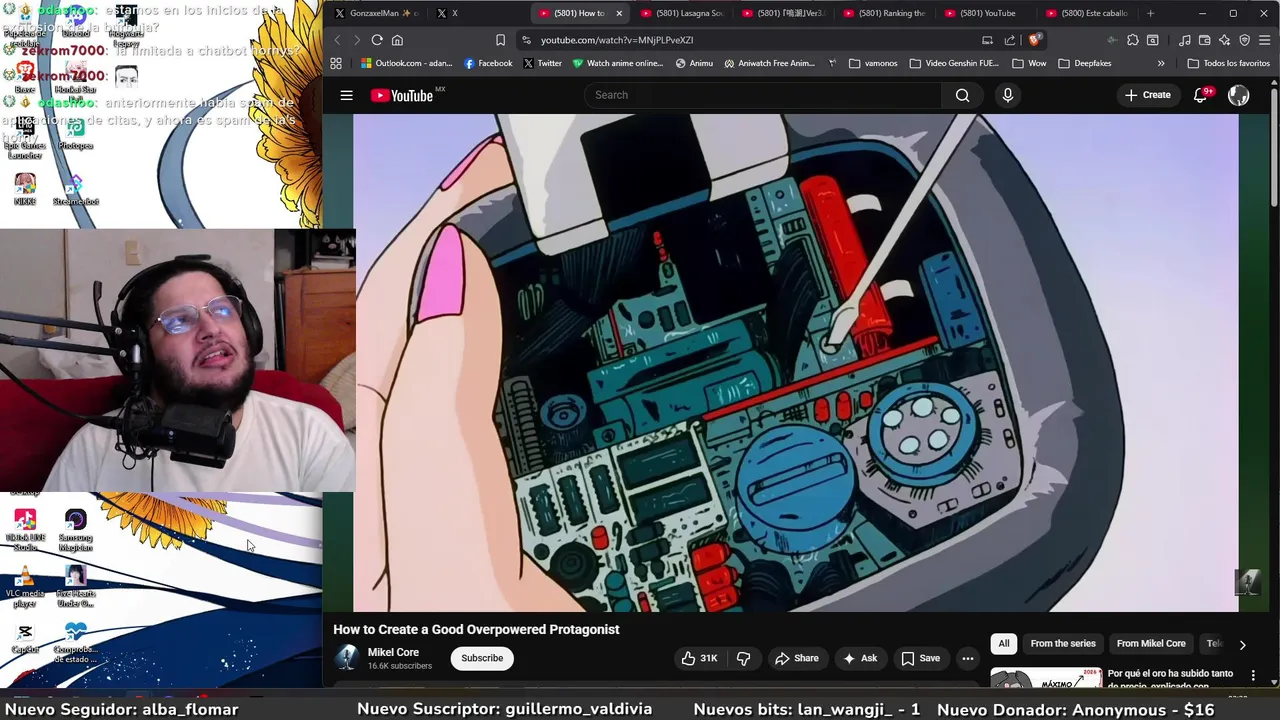Open CapCut desktop shortcut

25,638
